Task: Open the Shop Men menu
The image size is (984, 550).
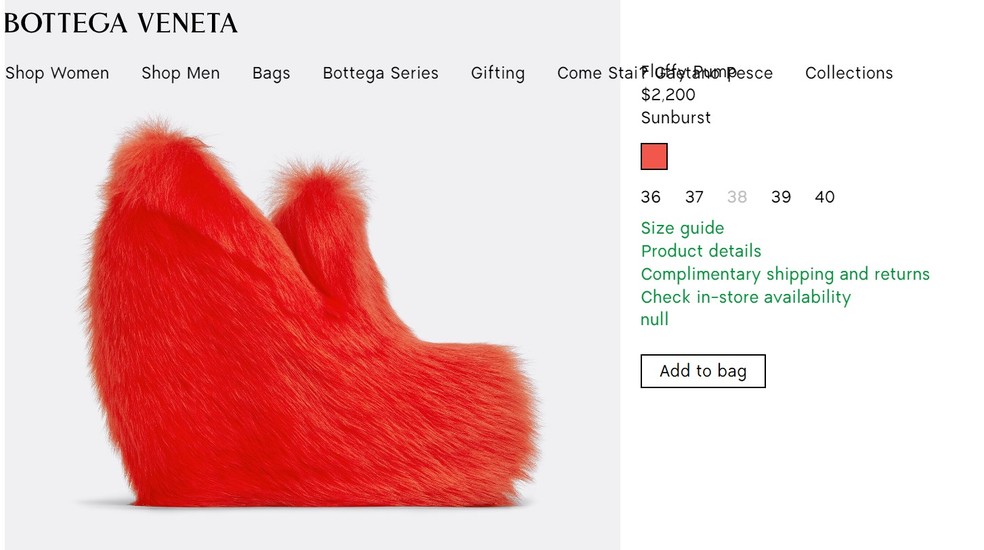Action: pos(180,73)
